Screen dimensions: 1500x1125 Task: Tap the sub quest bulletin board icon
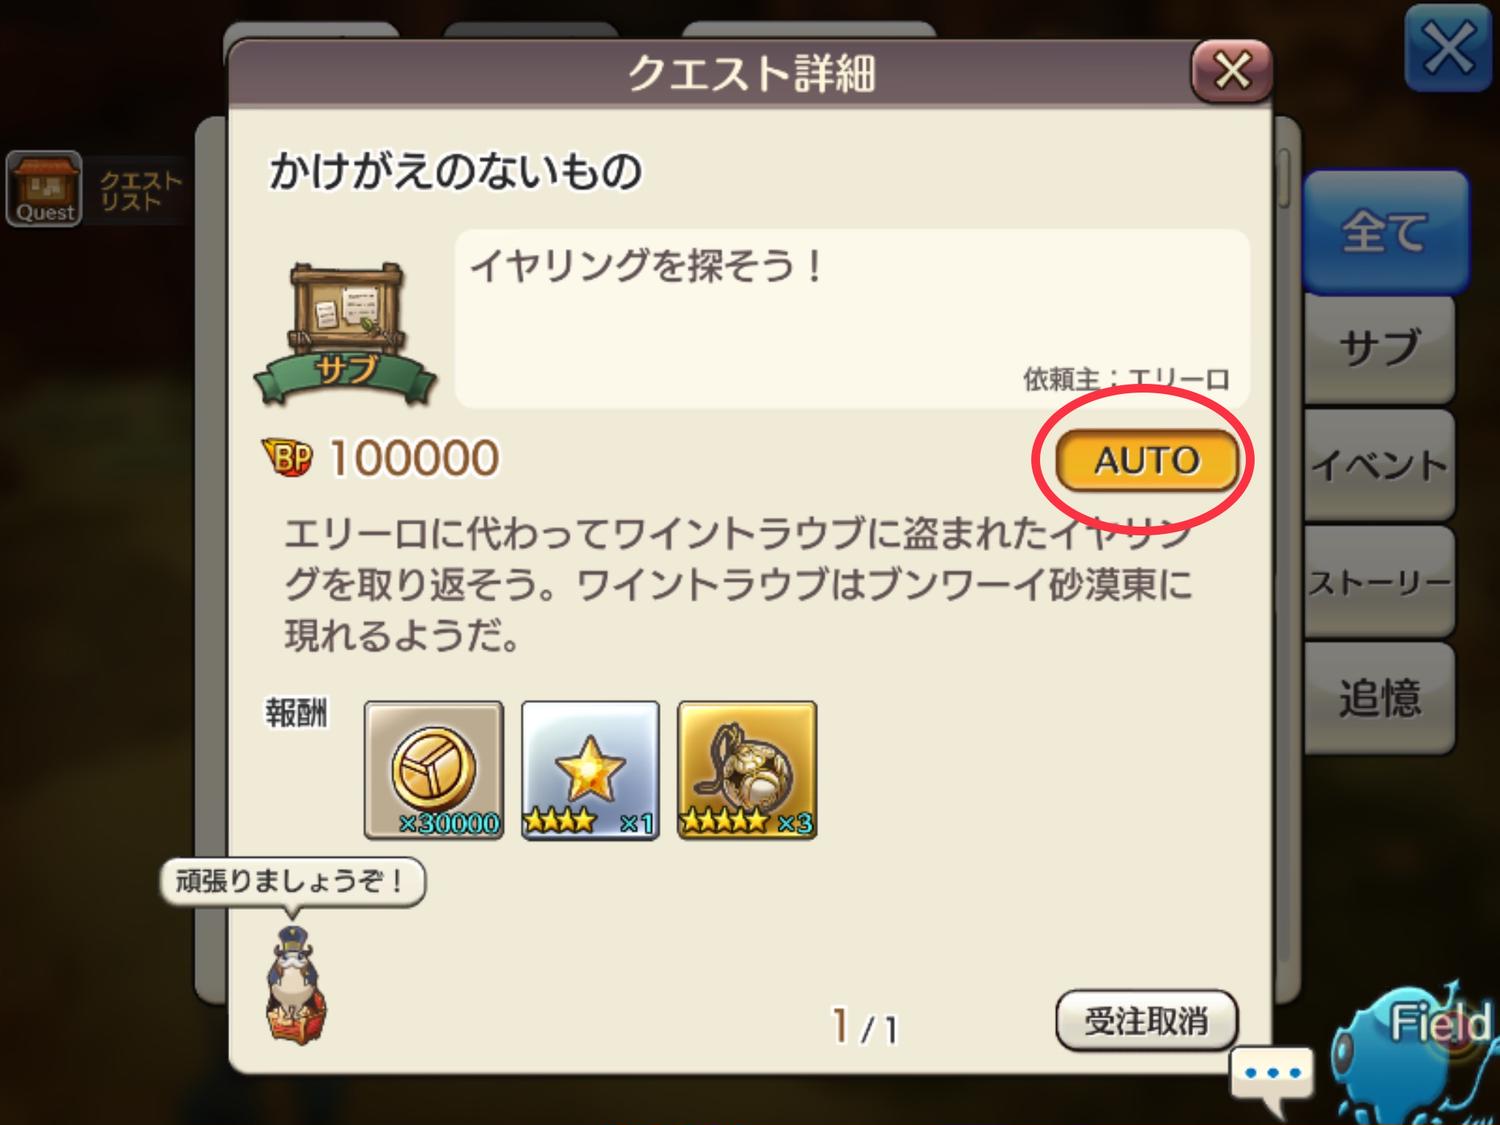[346, 333]
